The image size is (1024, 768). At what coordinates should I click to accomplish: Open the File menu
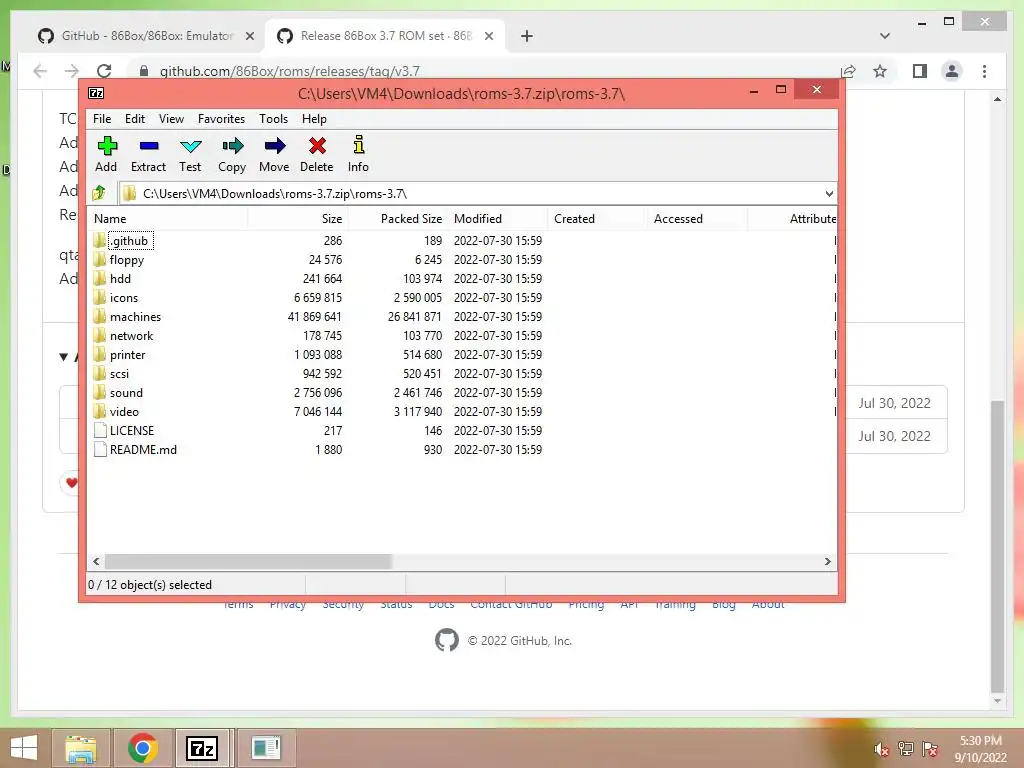click(102, 119)
